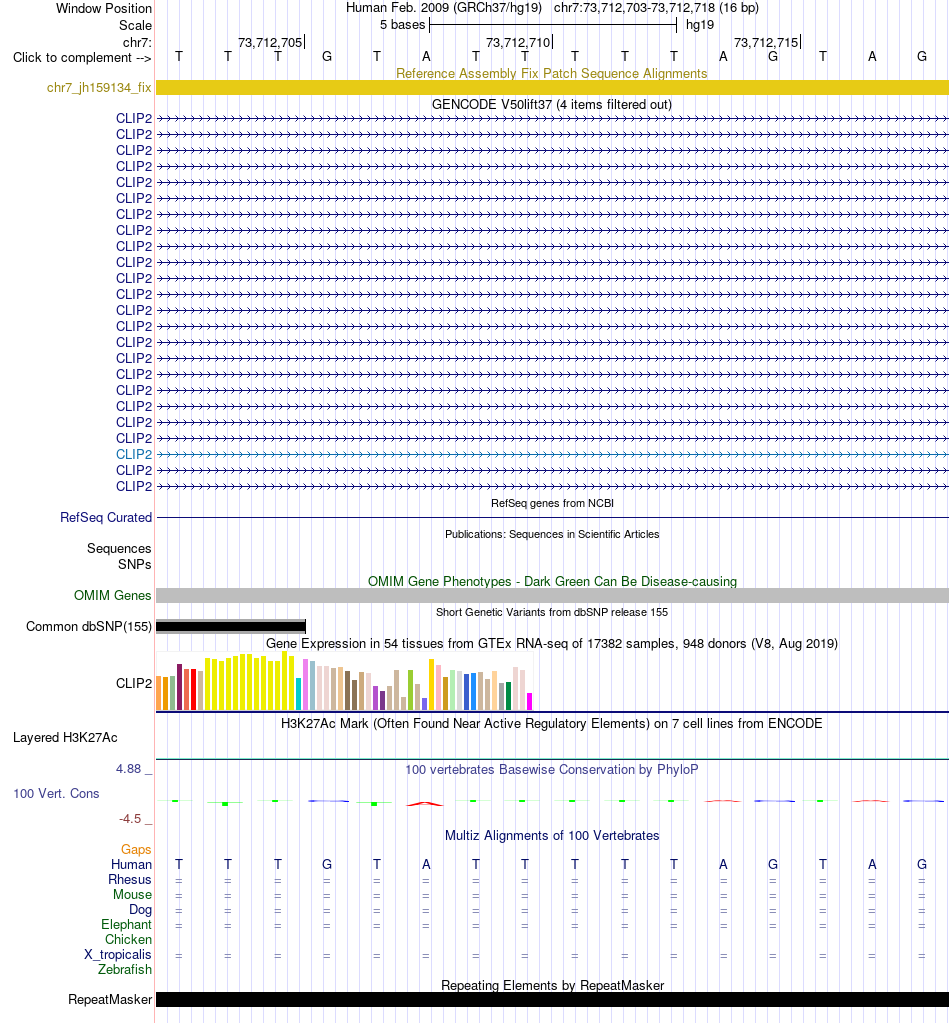Click the gray OMIM Genes item bar
The height and width of the screenshot is (1023, 950).
[552, 595]
